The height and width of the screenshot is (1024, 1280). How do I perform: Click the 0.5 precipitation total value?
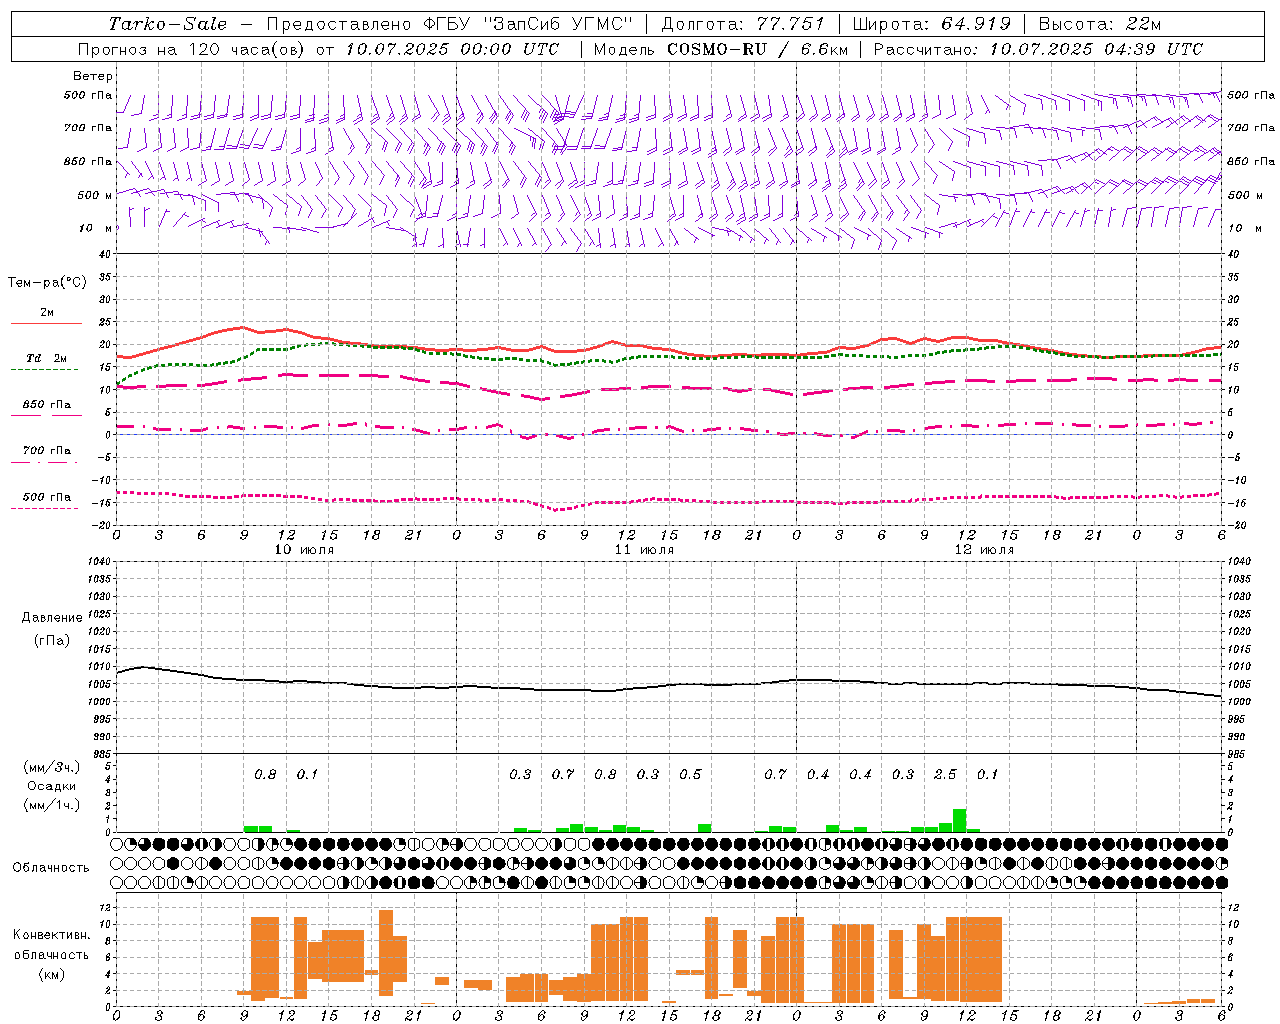[690, 774]
